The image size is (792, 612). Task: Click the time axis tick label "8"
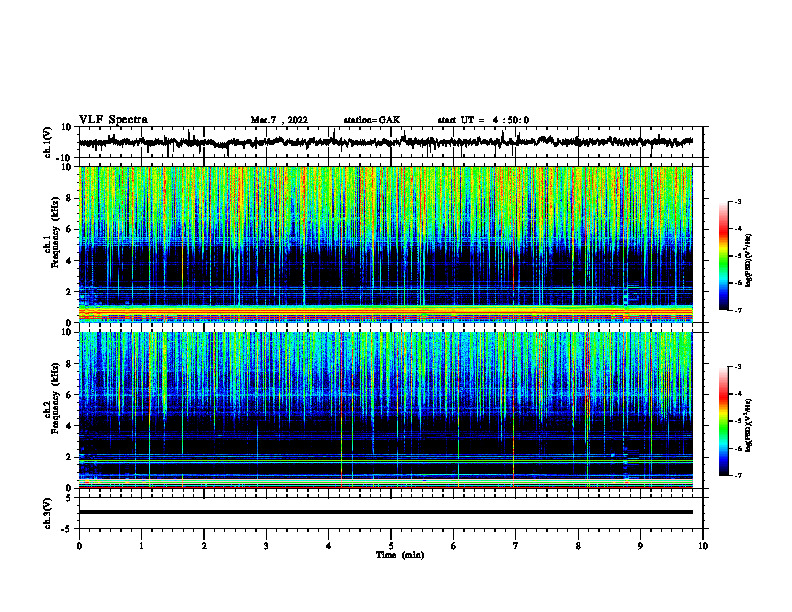pos(578,546)
